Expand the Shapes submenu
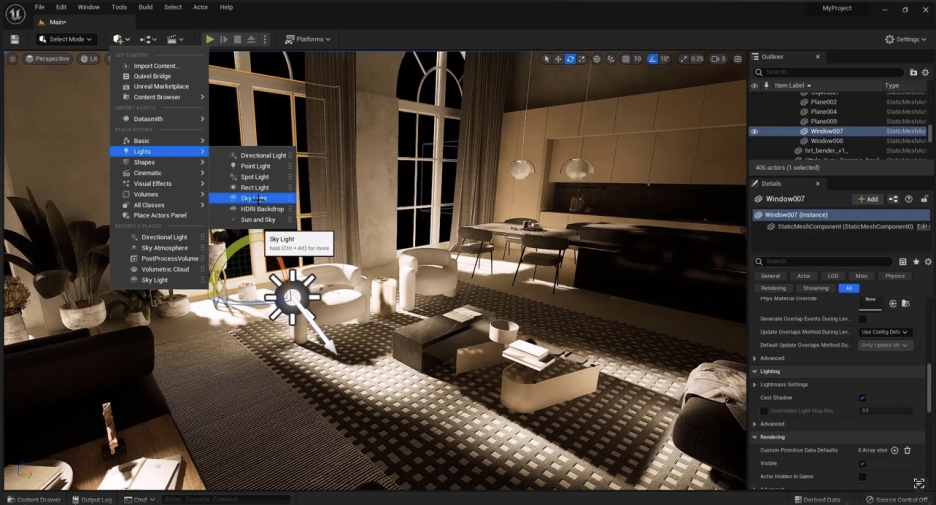This screenshot has width=936, height=505. (159, 162)
